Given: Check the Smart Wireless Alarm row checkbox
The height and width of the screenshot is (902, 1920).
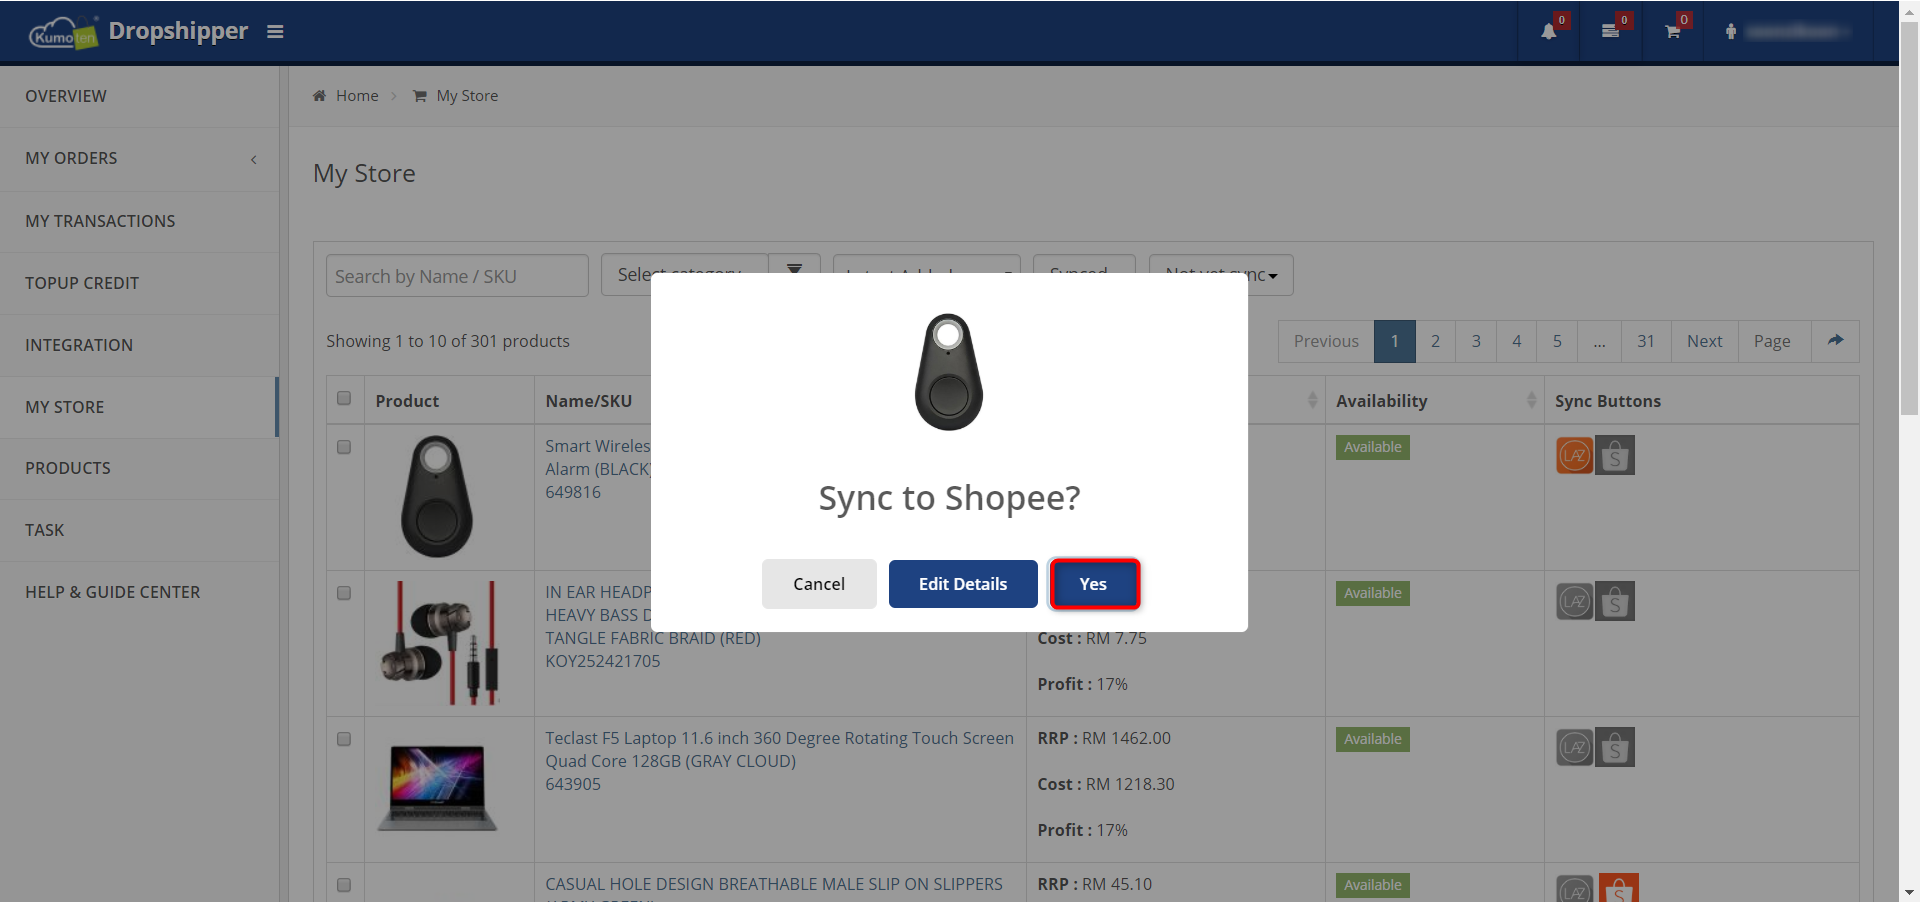Looking at the screenshot, I should [x=344, y=447].
